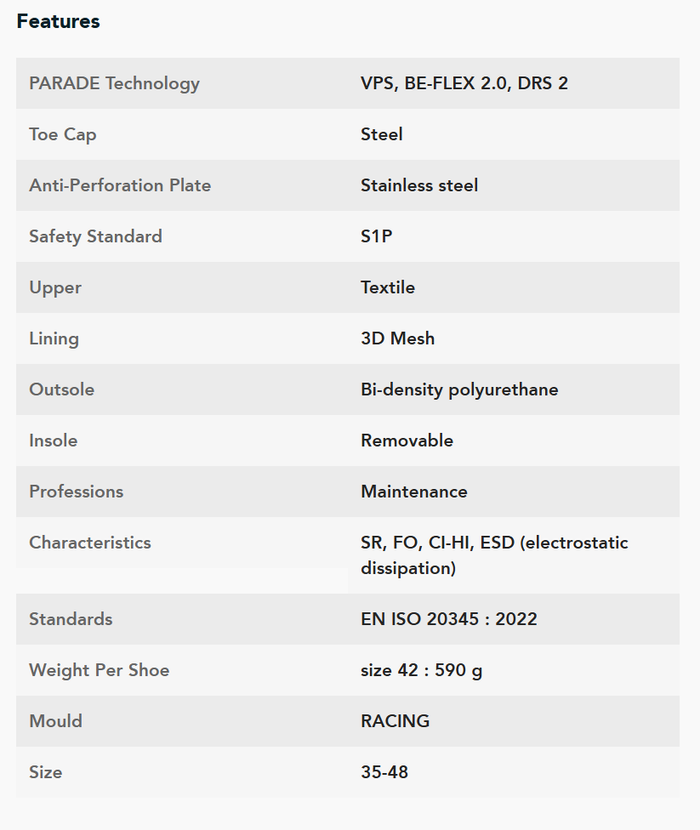Screen dimensions: 700x830
Task: Select the Outsole row label
Action: tap(62, 390)
